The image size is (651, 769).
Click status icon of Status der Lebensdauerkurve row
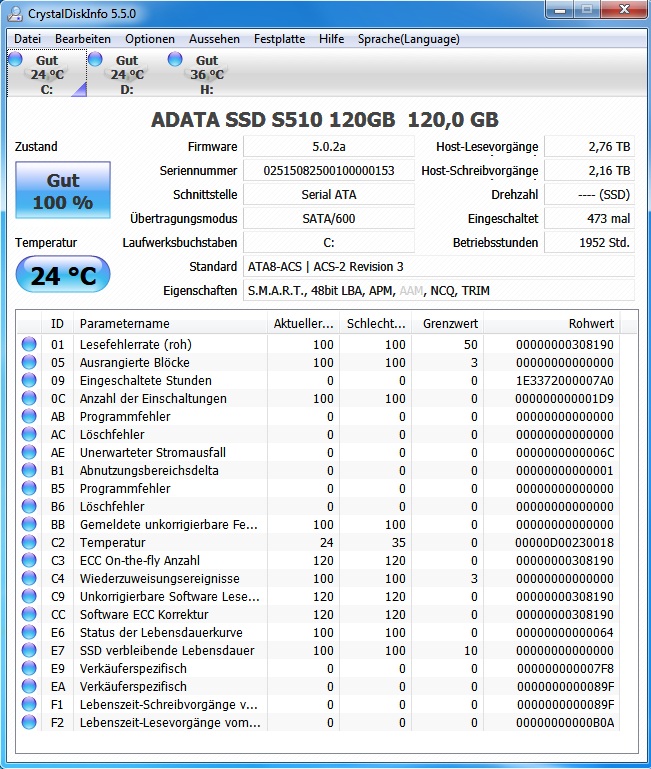pyautogui.click(x=29, y=632)
